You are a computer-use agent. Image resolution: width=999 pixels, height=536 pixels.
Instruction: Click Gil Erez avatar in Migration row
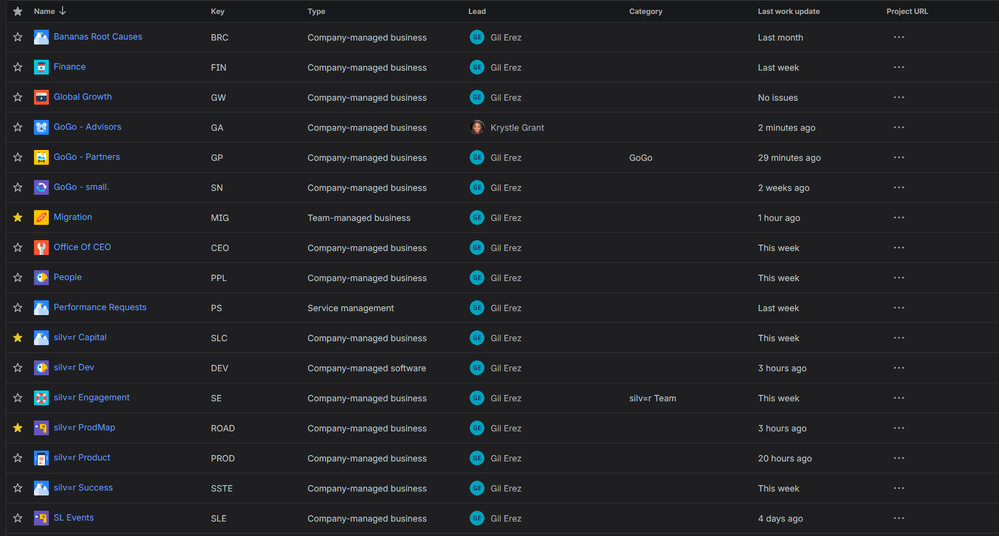click(x=477, y=217)
